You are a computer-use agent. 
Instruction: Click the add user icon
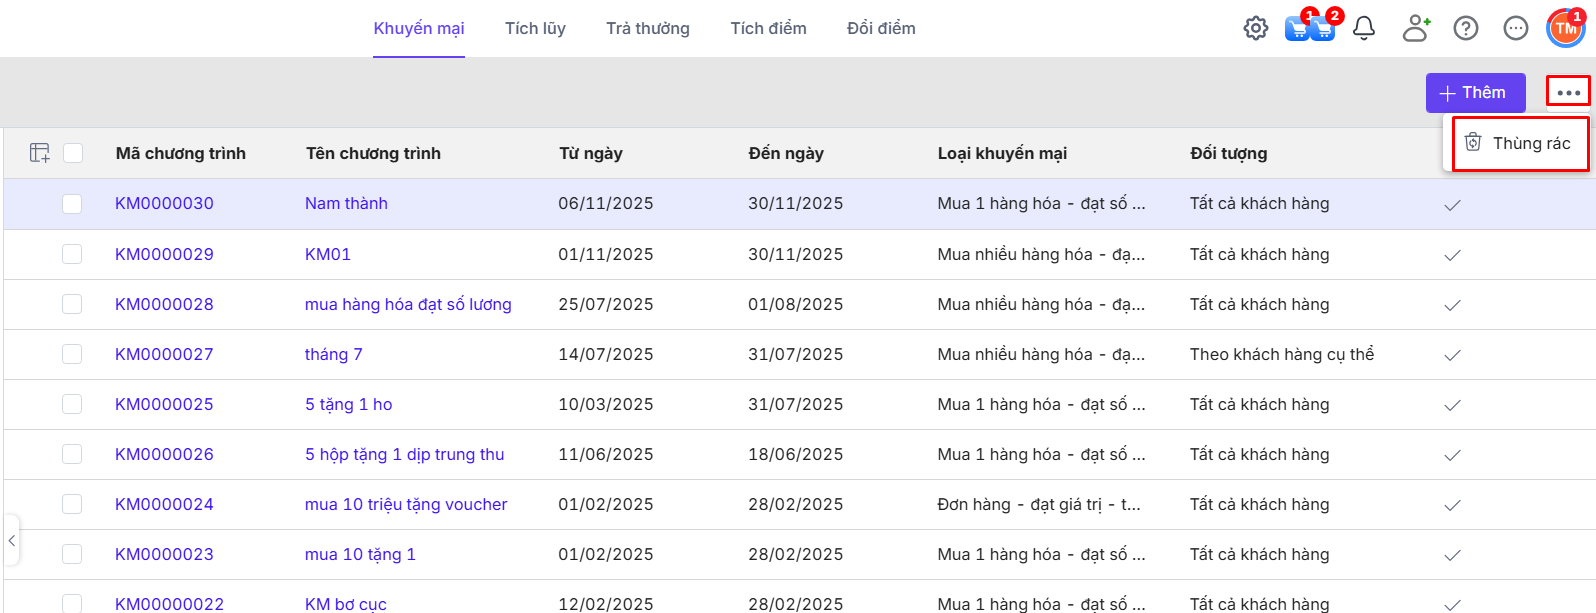point(1415,28)
